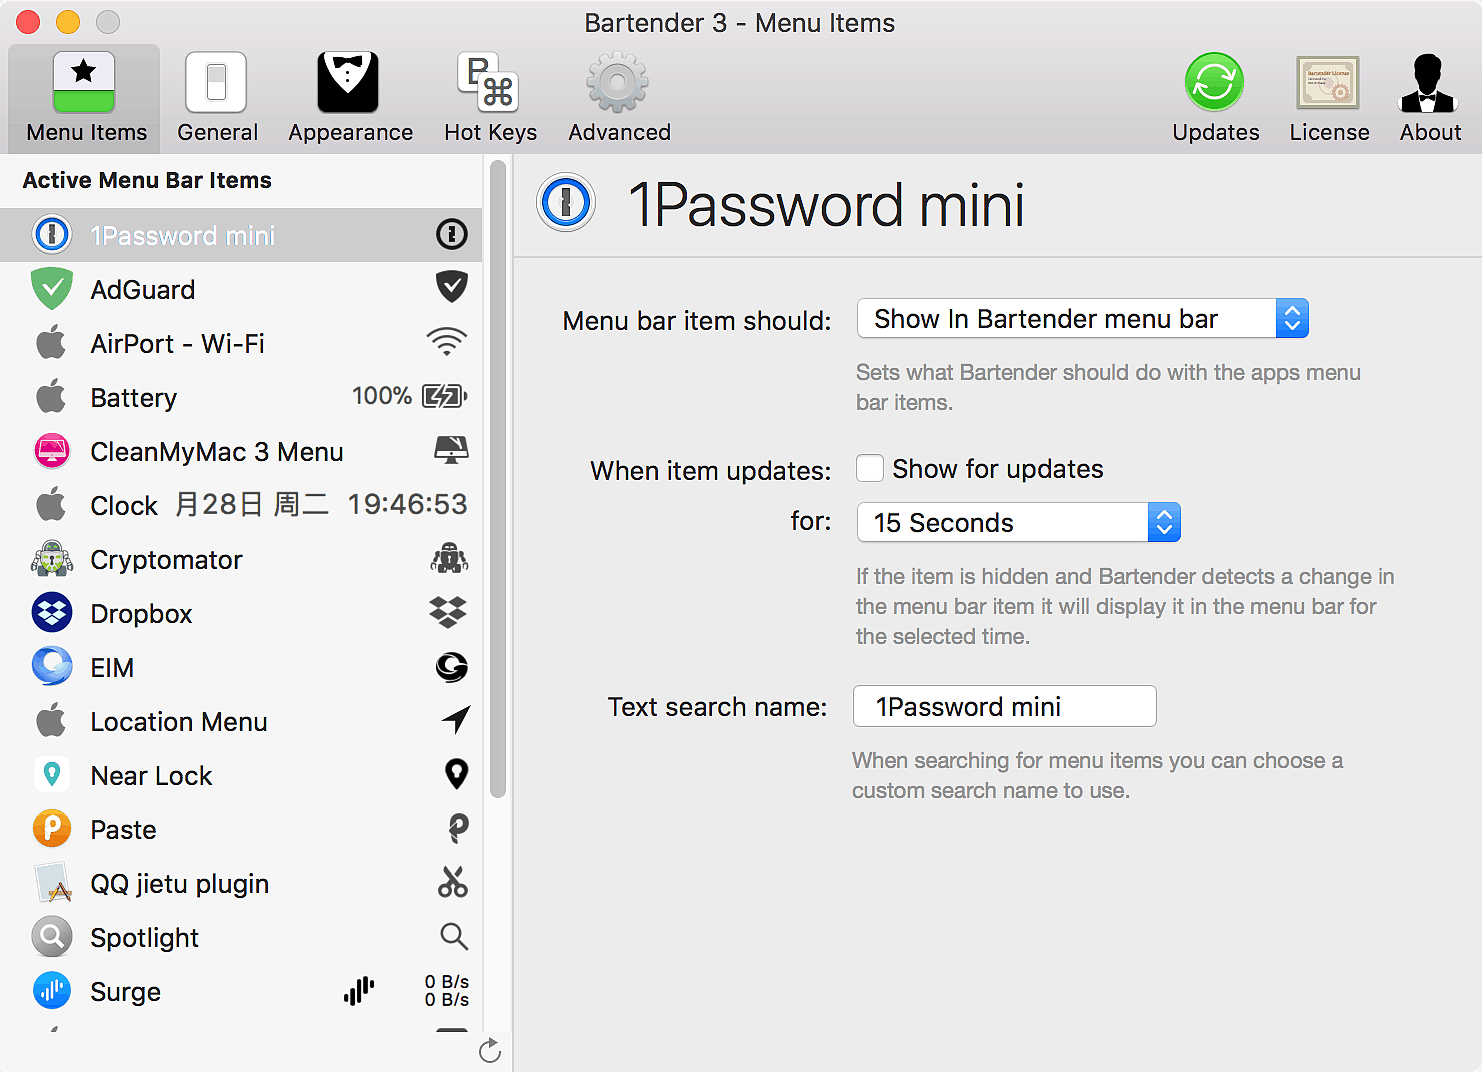Select the Cryptomator list entry
The image size is (1482, 1072).
coord(166,560)
